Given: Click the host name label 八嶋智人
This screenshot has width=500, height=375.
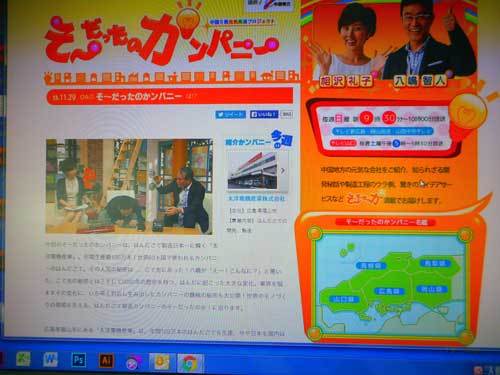Looking at the screenshot, I should coord(420,81).
